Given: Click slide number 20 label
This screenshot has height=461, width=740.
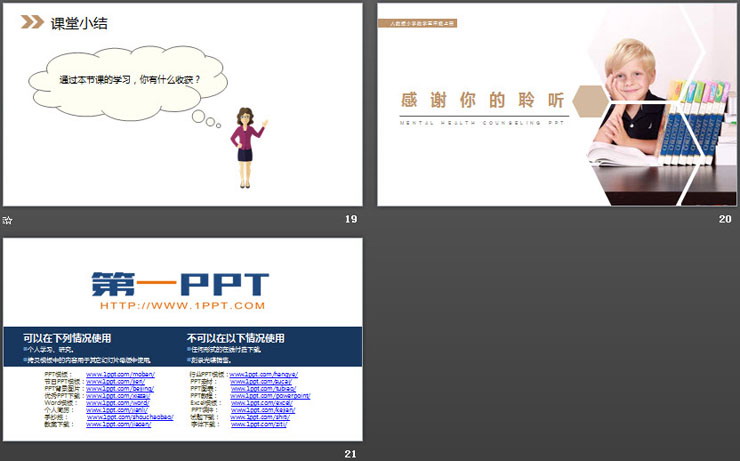Looking at the screenshot, I should coord(725,219).
